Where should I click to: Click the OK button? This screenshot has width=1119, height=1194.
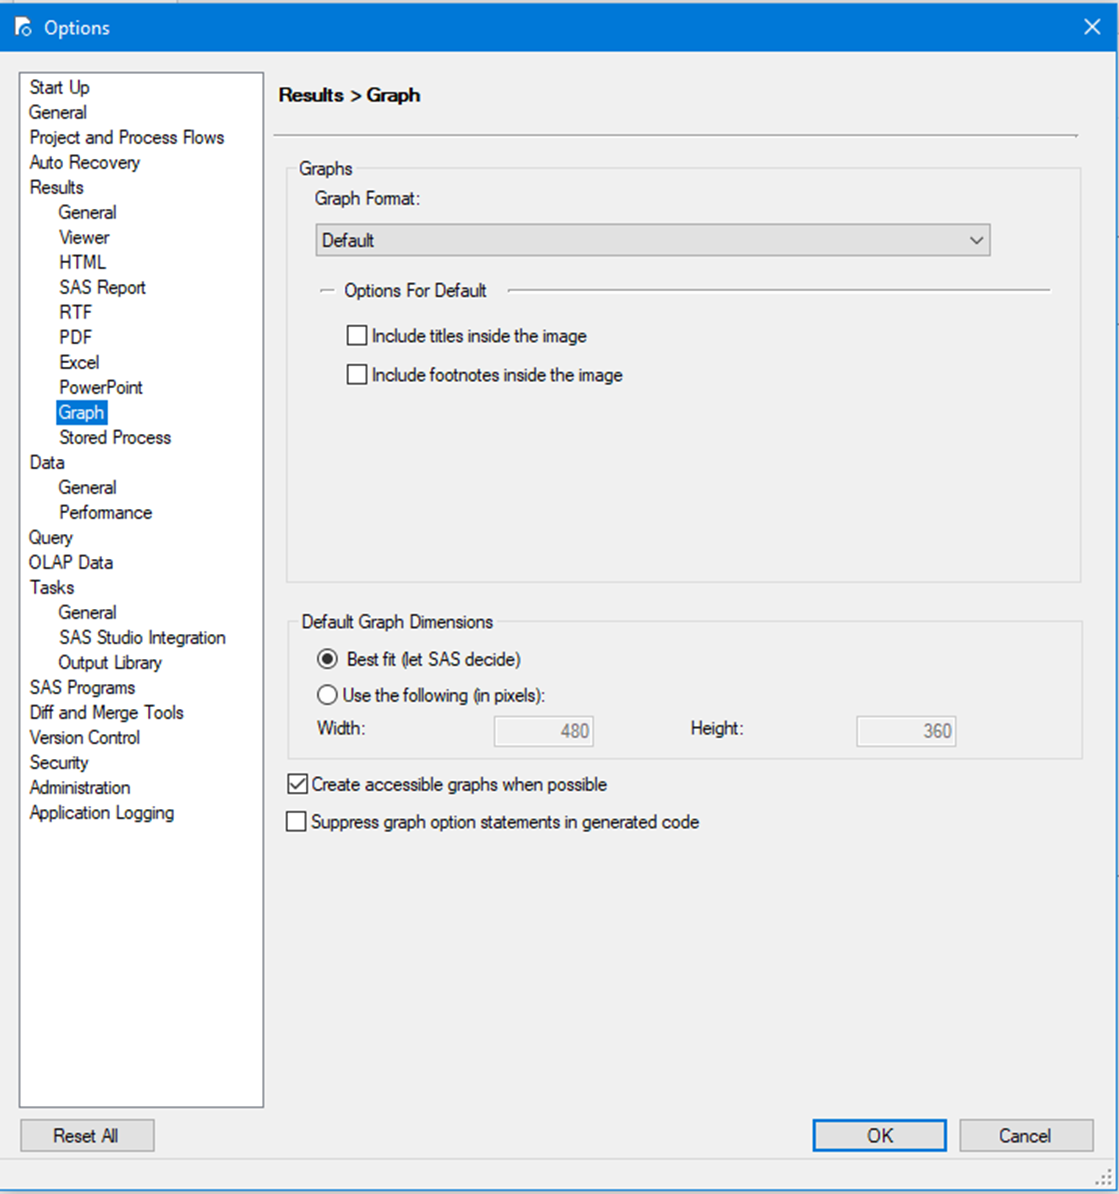pos(878,1135)
